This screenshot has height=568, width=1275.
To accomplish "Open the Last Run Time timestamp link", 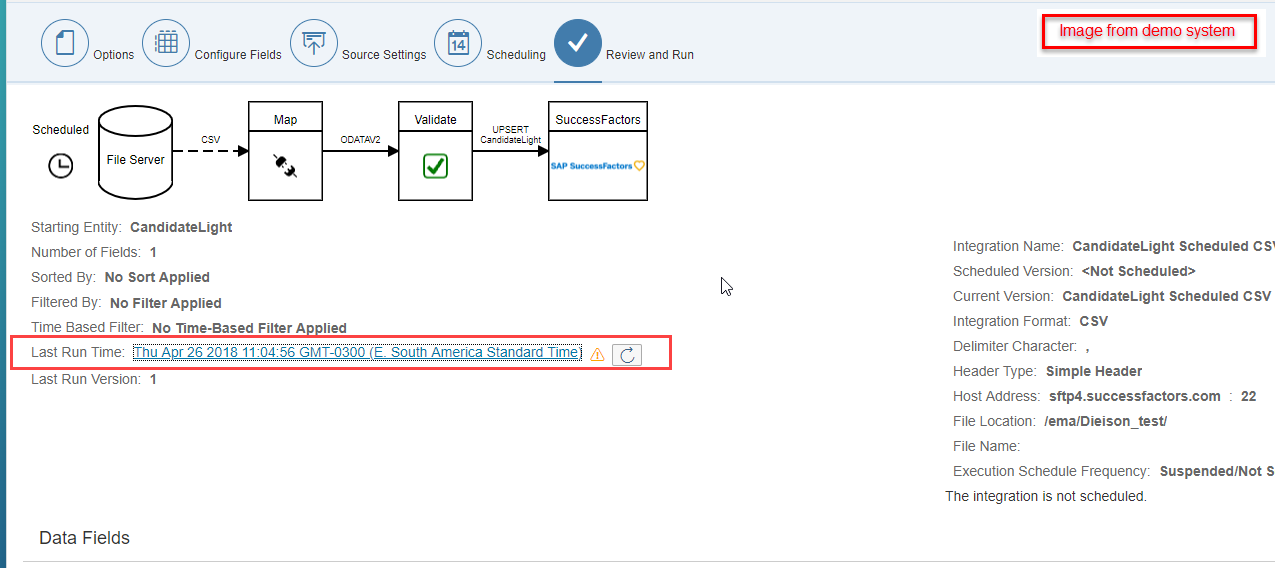I will point(357,353).
